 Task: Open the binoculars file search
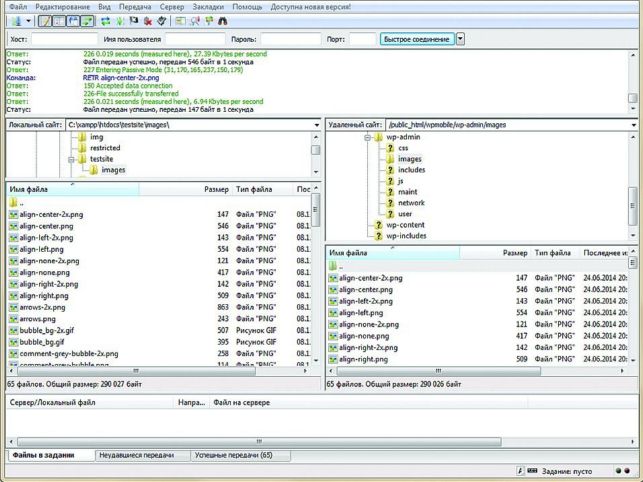coord(223,21)
